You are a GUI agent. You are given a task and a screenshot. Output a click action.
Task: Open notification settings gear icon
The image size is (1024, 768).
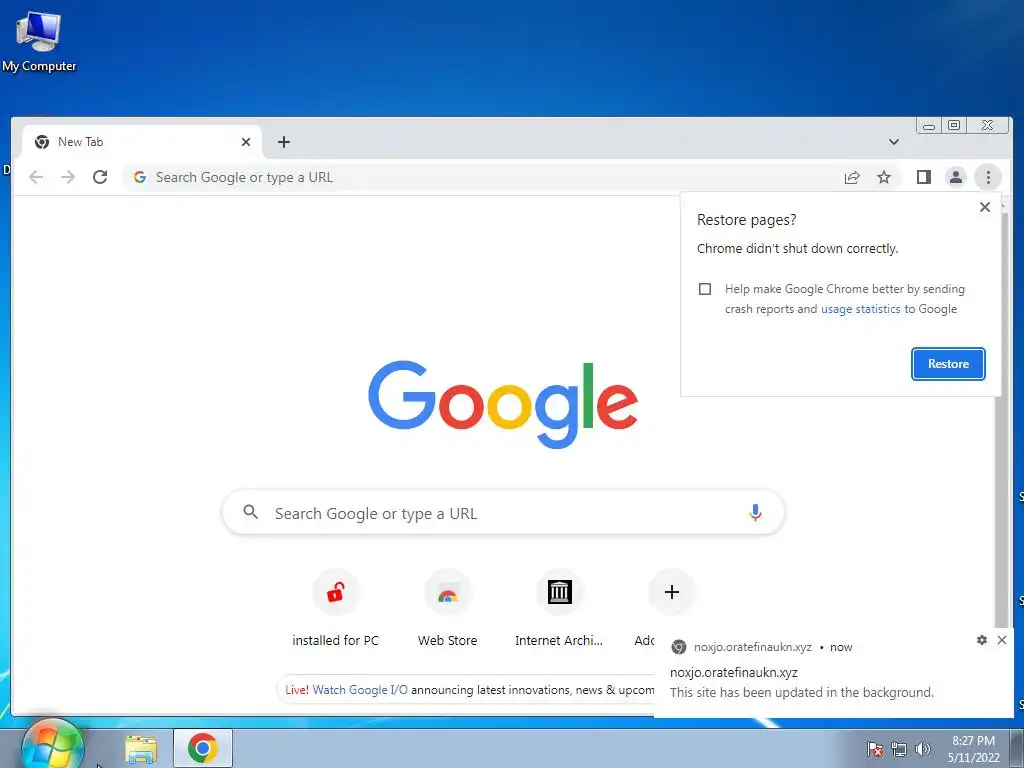click(982, 640)
